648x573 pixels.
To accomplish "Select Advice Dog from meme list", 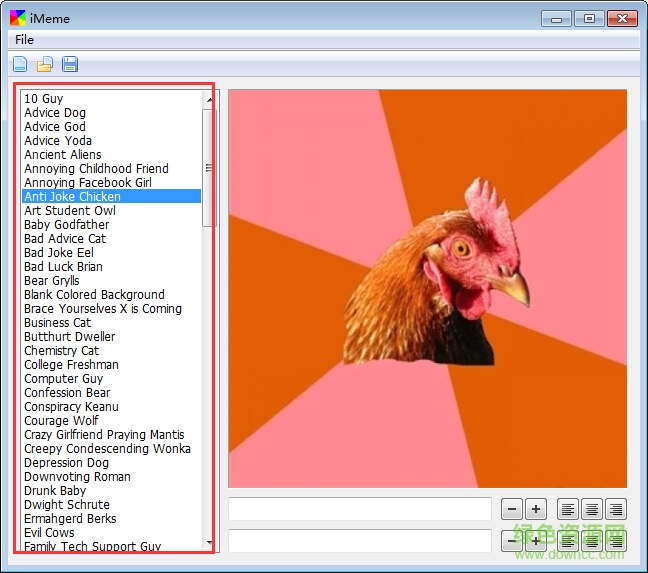I will [55, 113].
